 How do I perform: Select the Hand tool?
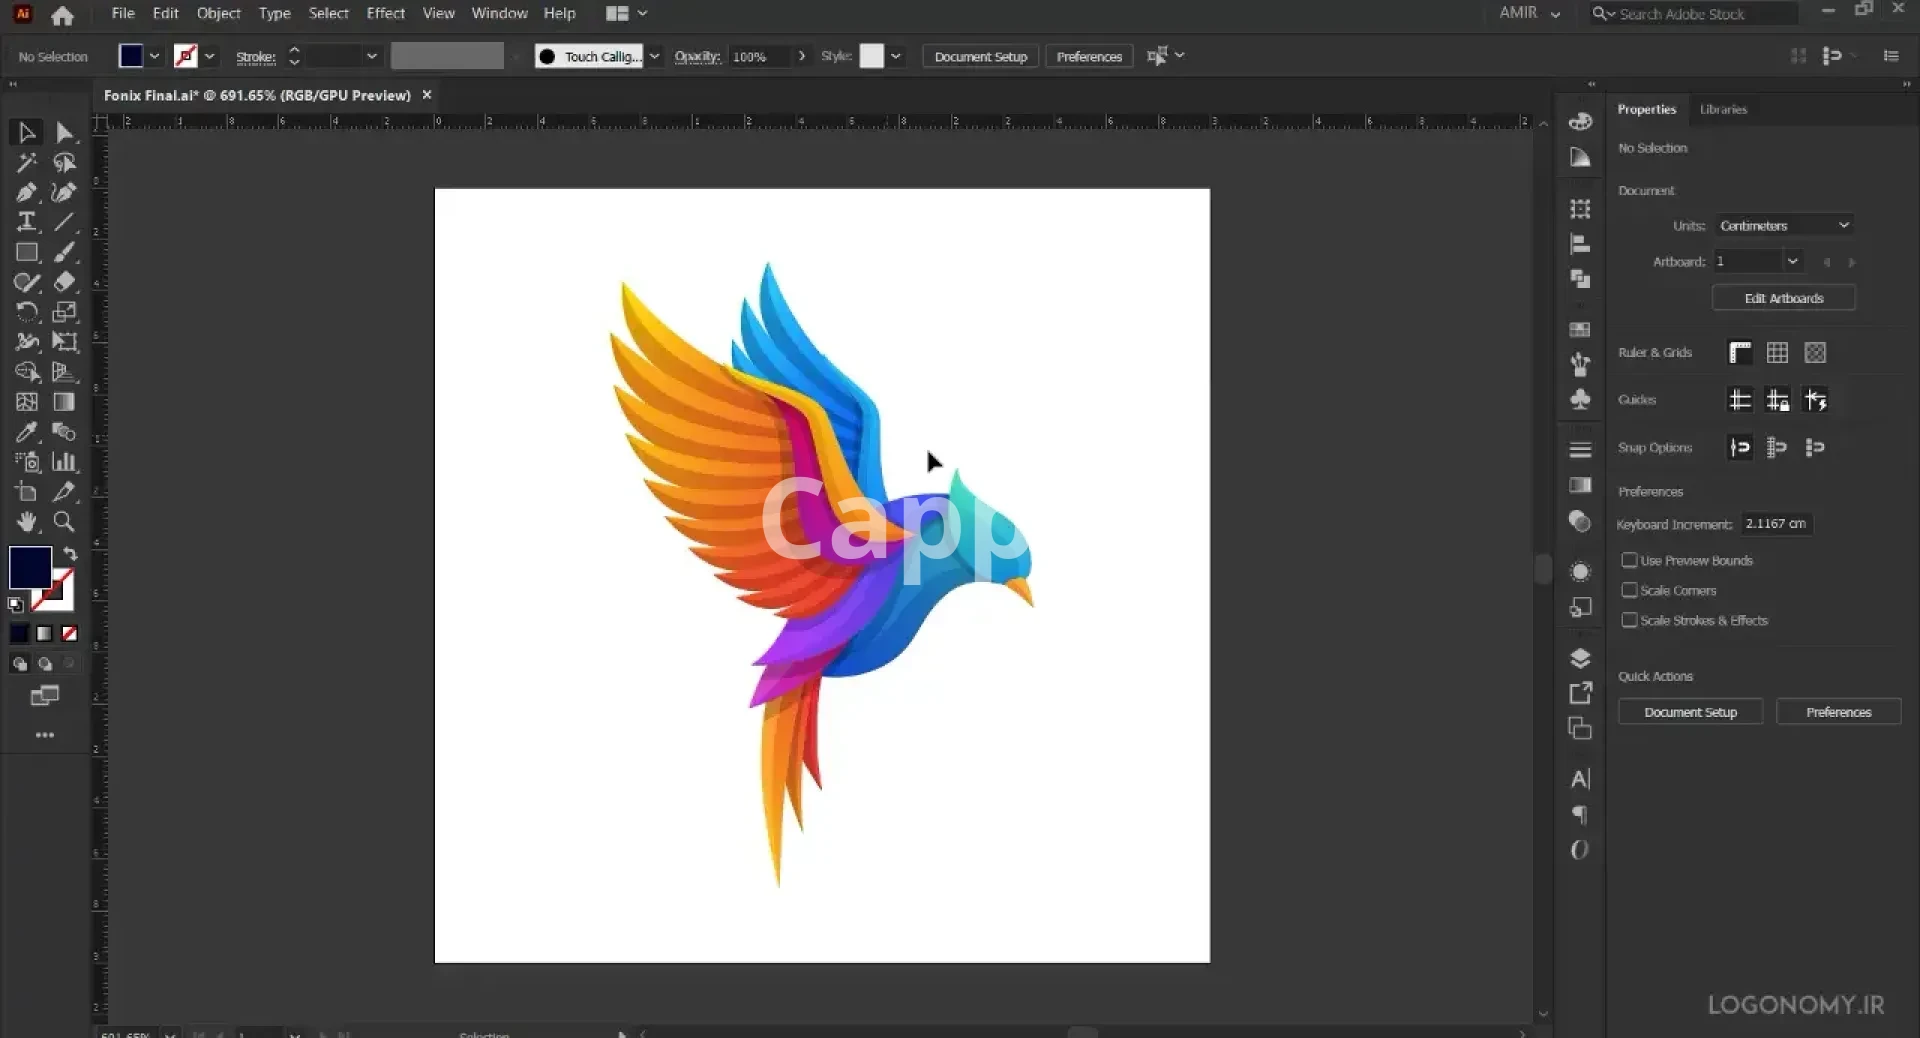click(26, 522)
